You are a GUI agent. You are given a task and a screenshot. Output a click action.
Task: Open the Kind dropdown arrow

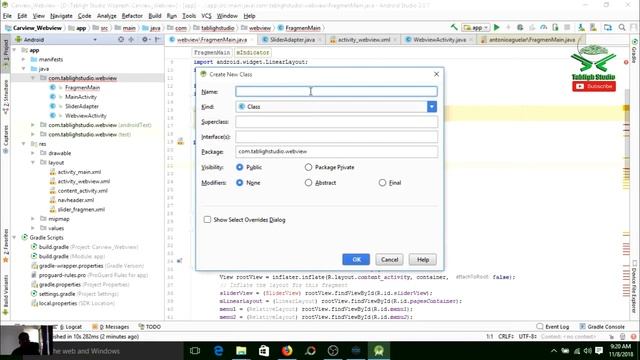point(432,107)
